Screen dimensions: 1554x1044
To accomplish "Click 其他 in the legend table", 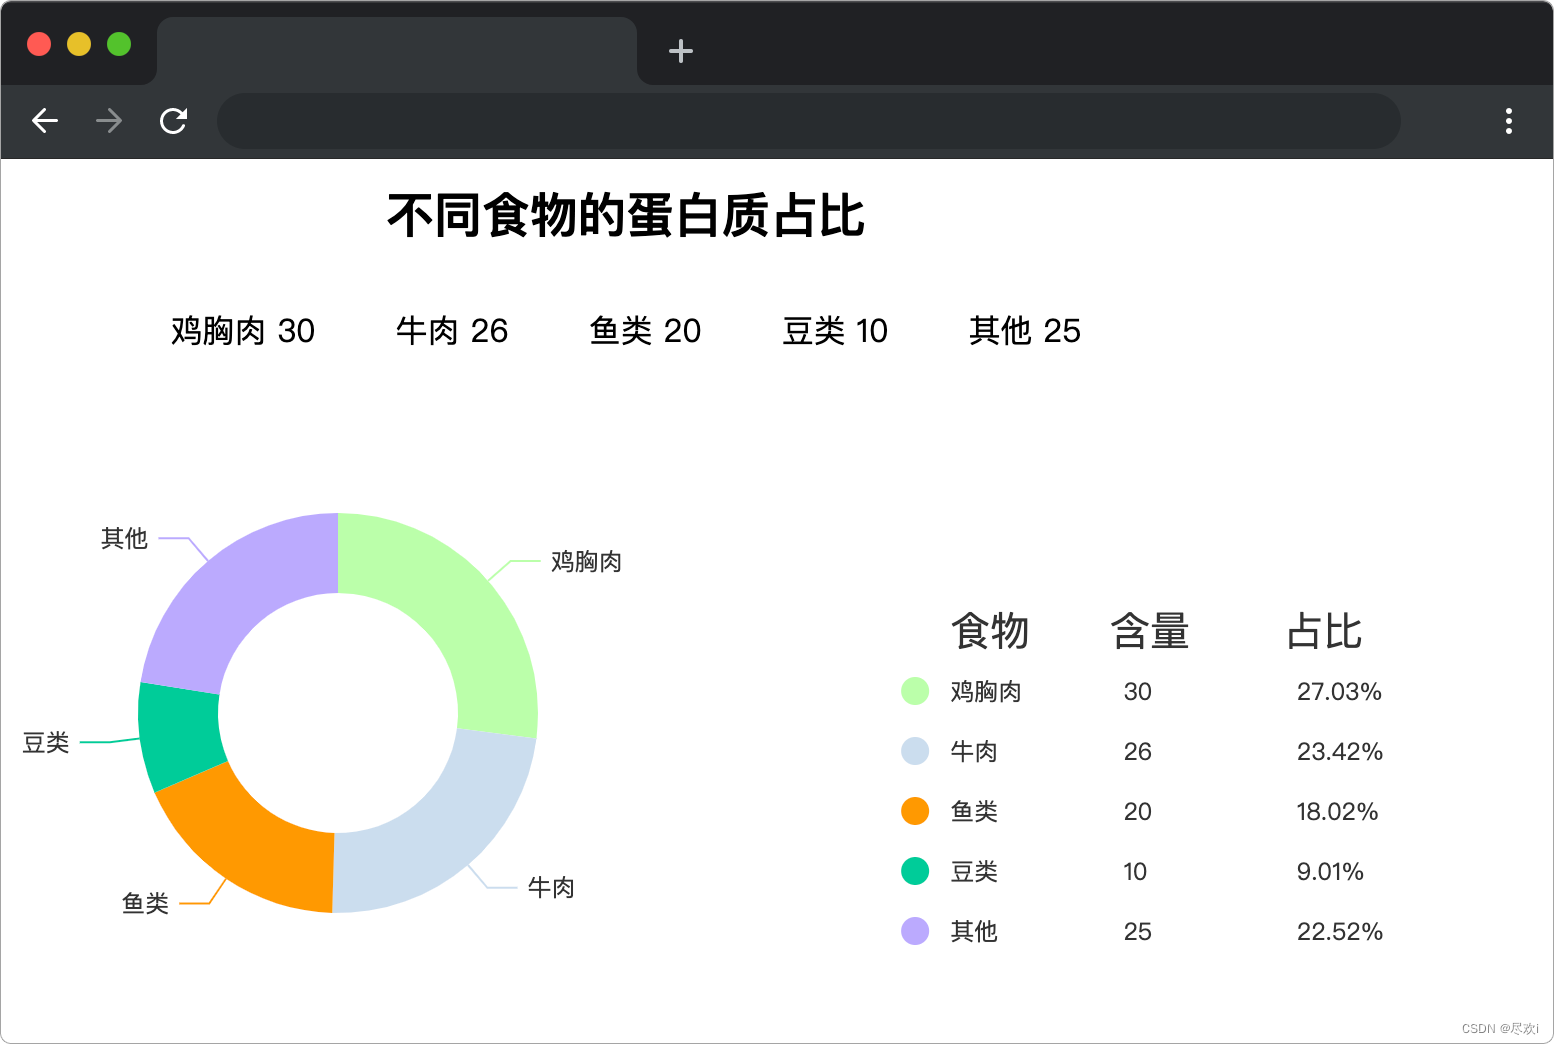I will [974, 932].
